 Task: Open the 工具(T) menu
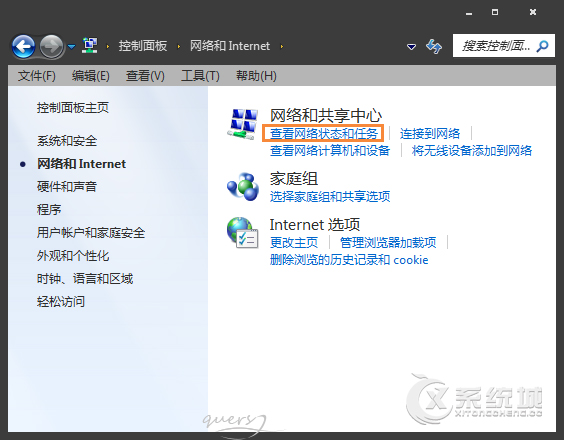(200, 76)
